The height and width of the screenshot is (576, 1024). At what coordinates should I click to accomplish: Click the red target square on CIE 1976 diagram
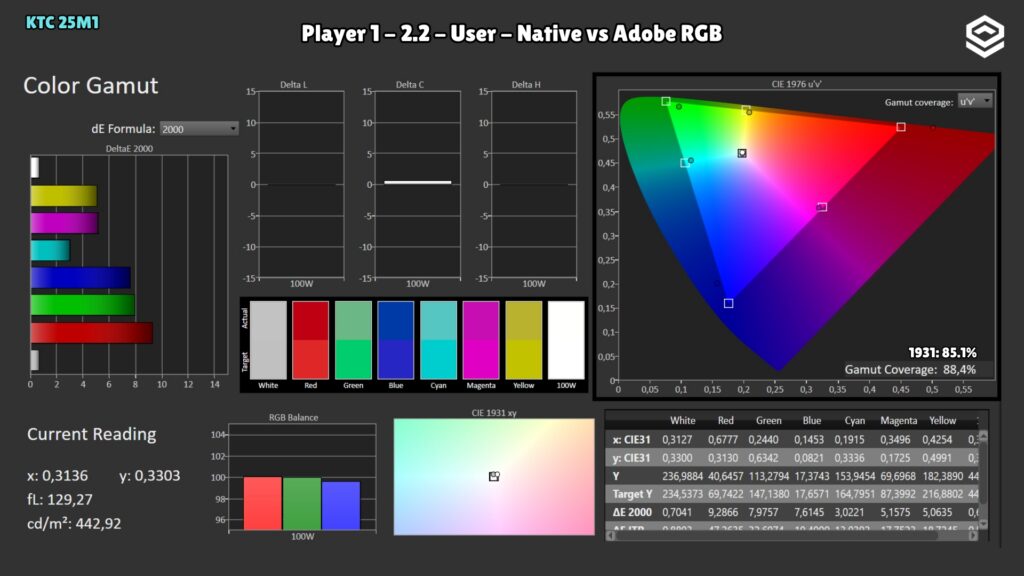(x=901, y=127)
